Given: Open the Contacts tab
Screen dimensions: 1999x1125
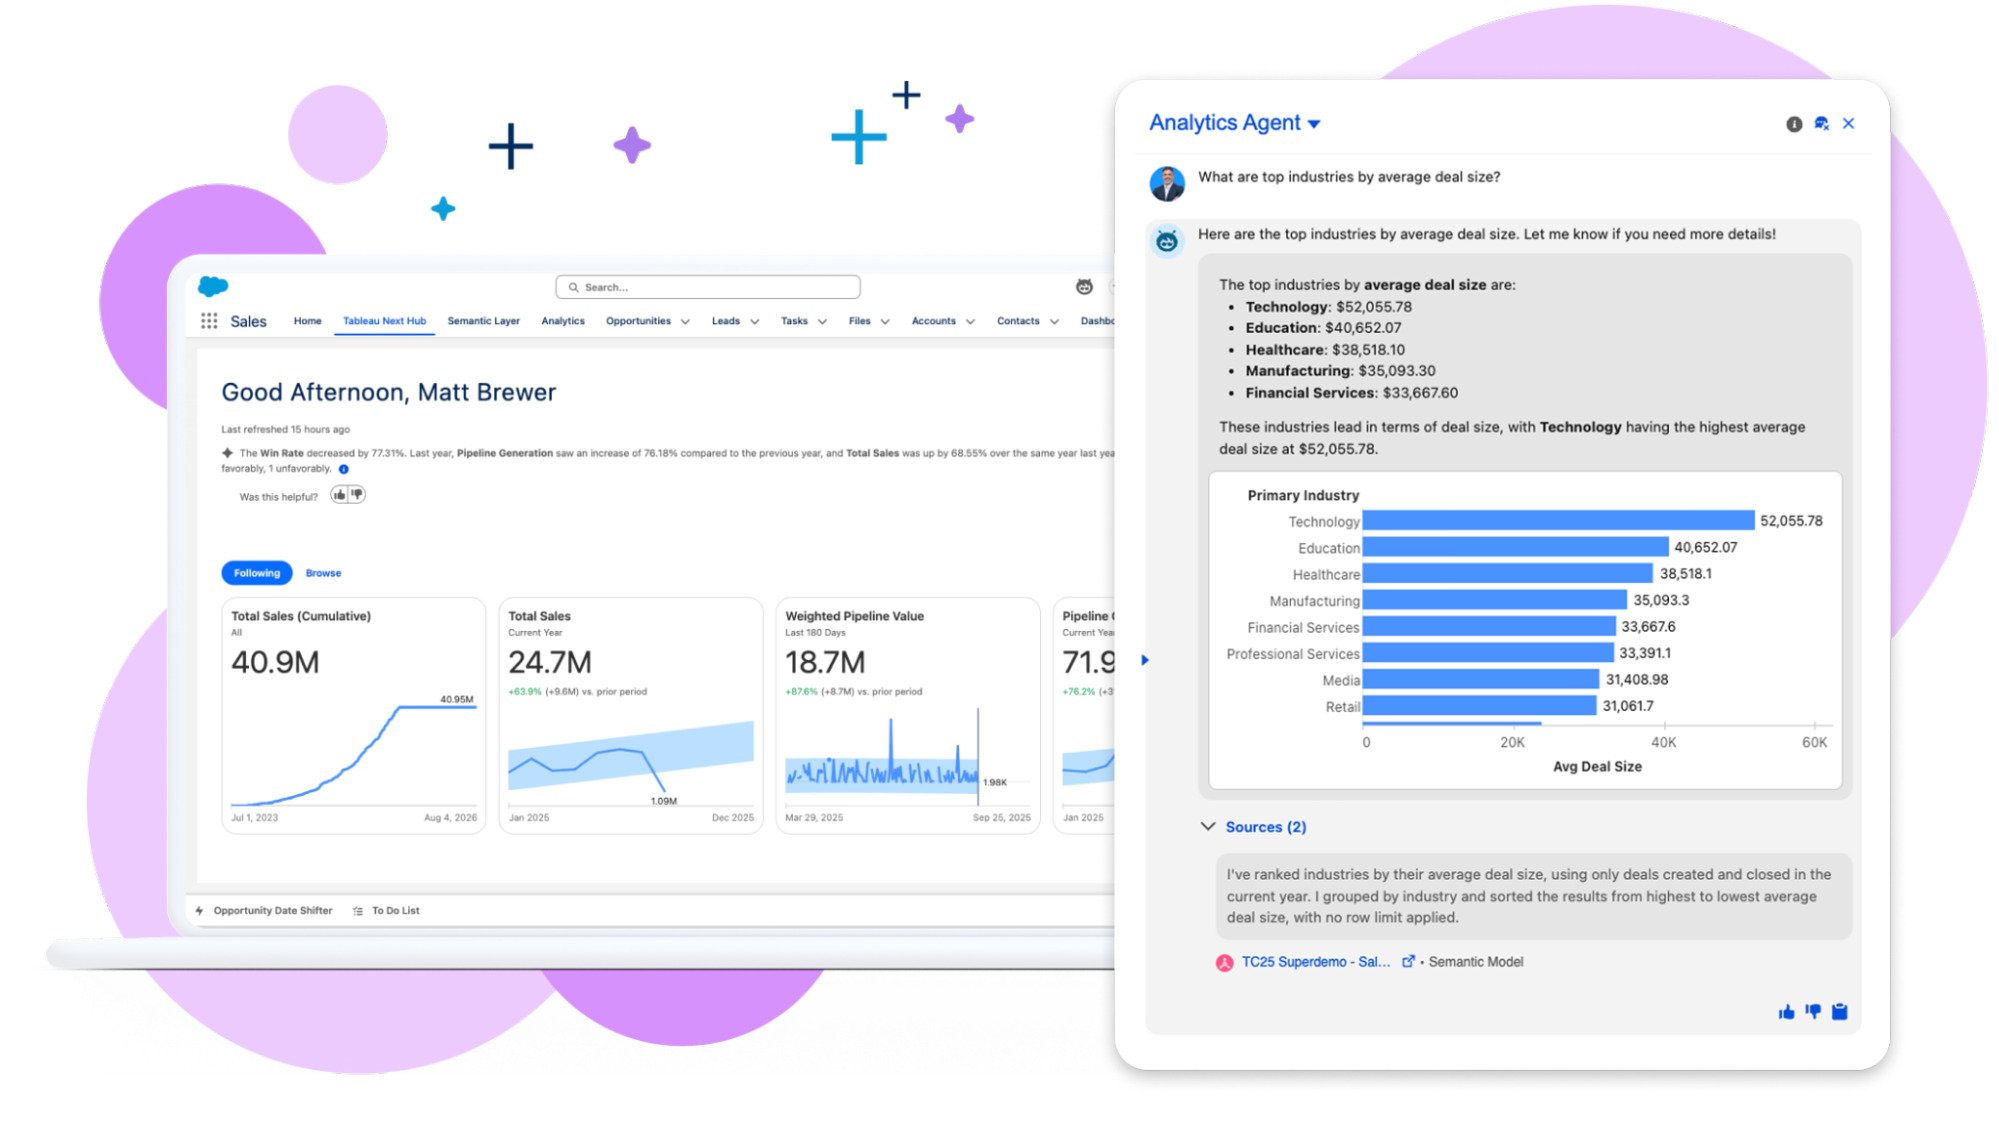Looking at the screenshot, I should (x=1018, y=321).
